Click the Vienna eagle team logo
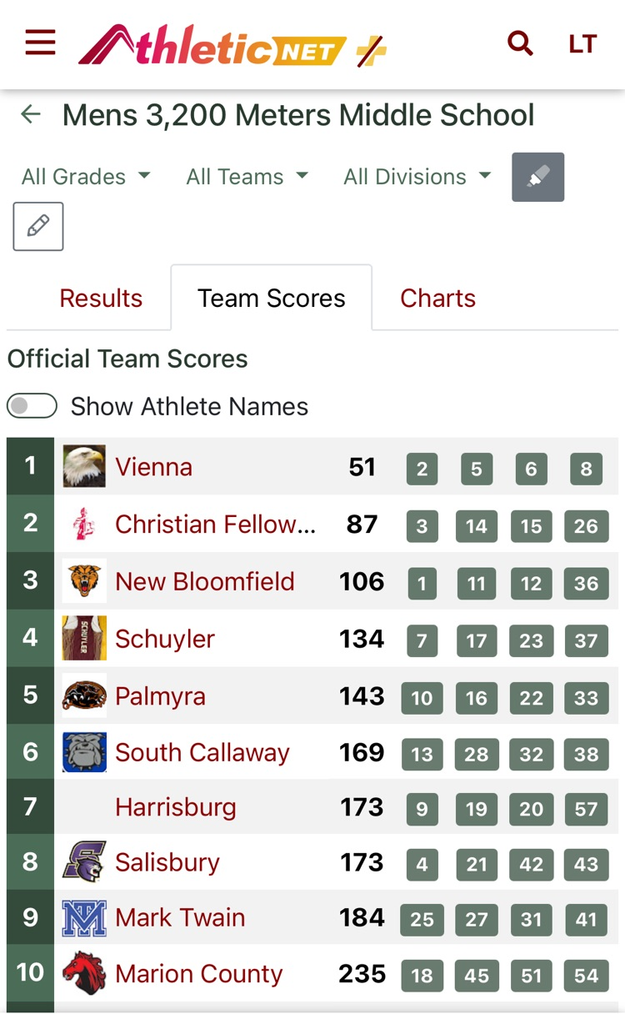Screen dimensions: 625x1024 [84, 467]
